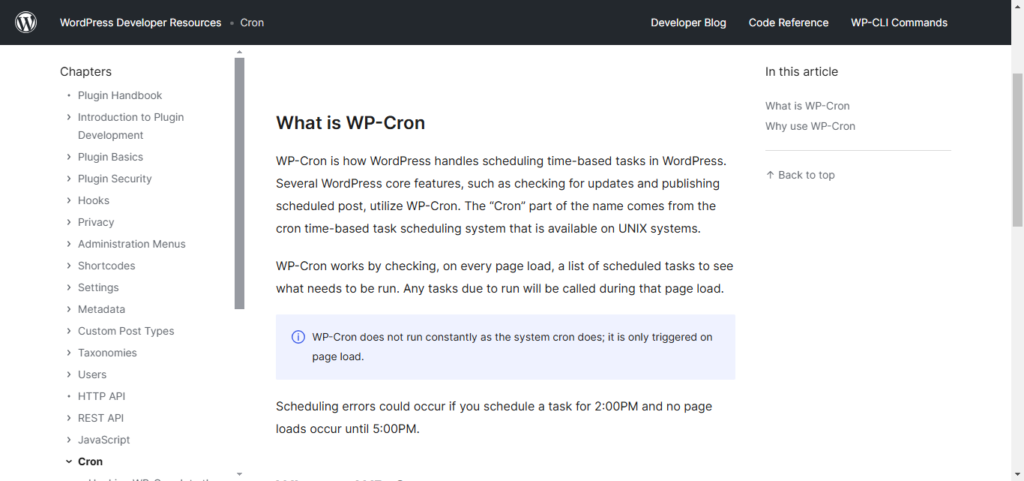Collapse the Cron chapter chevron
This screenshot has height=481, width=1024.
[68, 462]
